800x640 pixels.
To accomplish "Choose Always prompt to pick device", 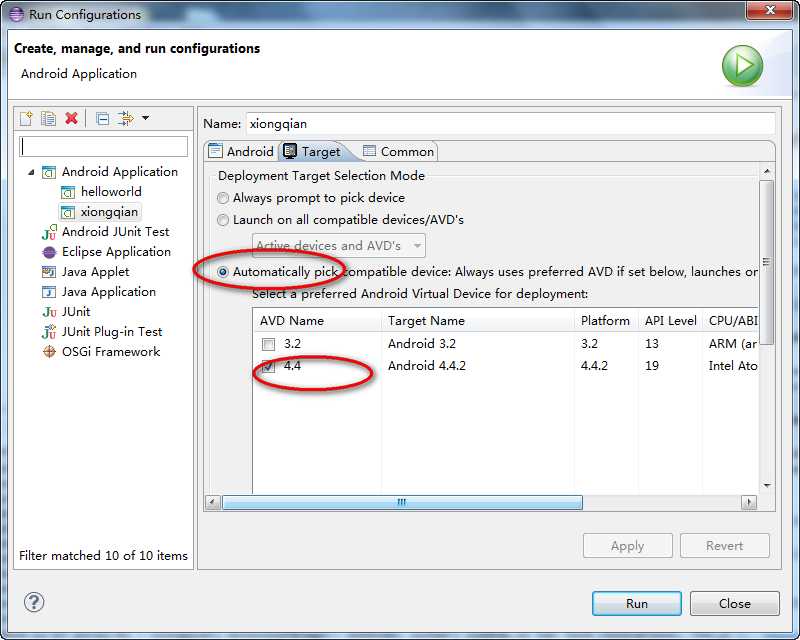I will point(223,198).
